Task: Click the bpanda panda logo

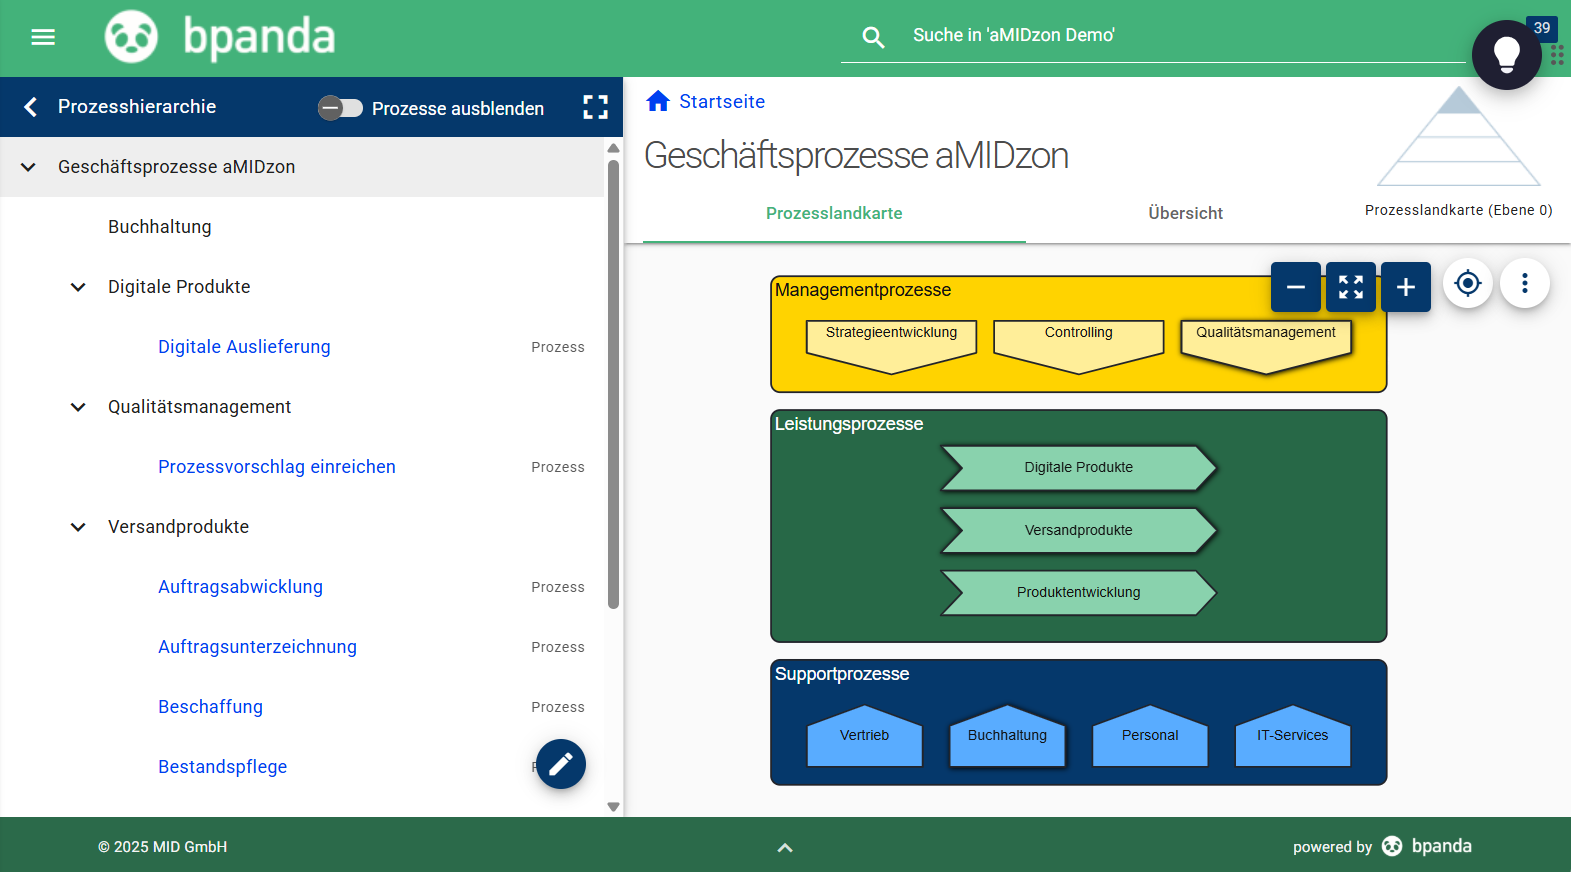Action: pos(131,37)
